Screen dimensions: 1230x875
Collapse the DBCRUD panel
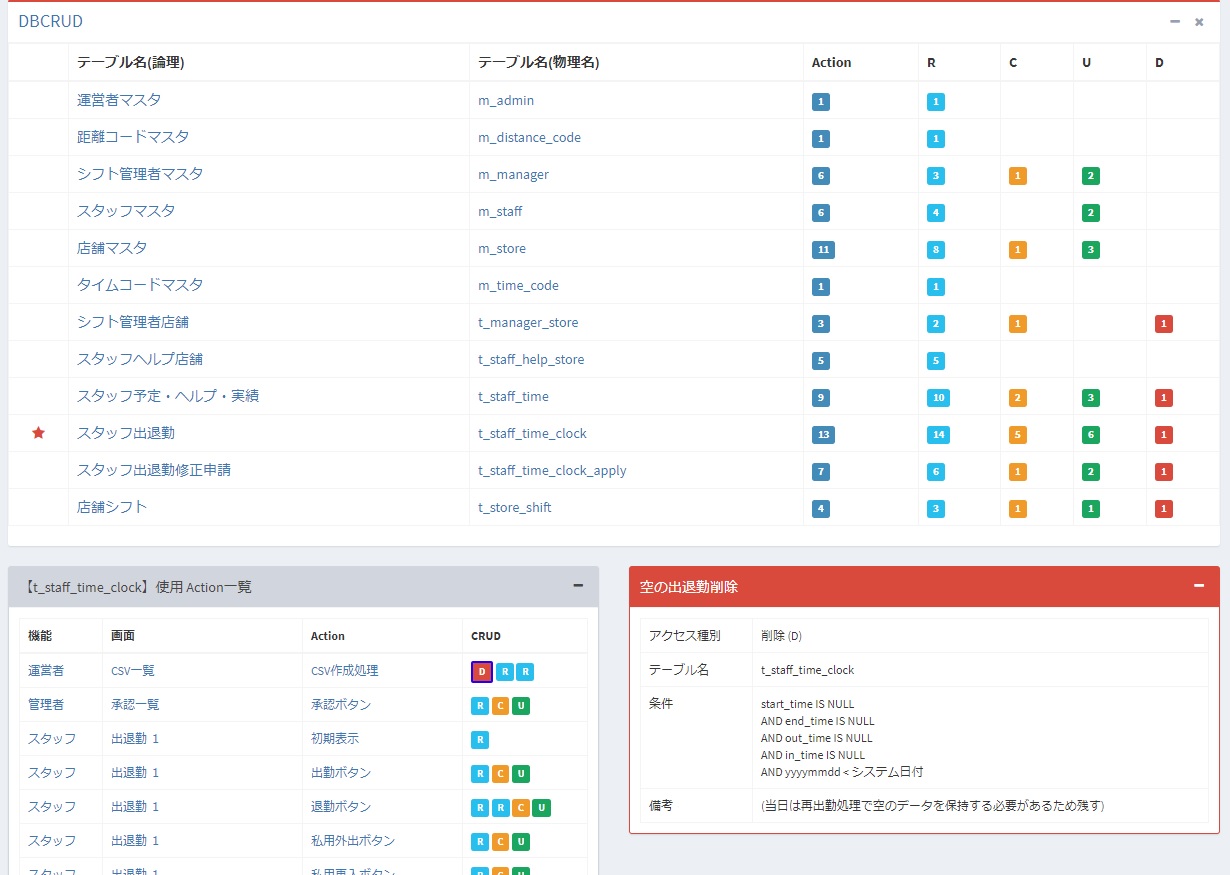click(1175, 21)
